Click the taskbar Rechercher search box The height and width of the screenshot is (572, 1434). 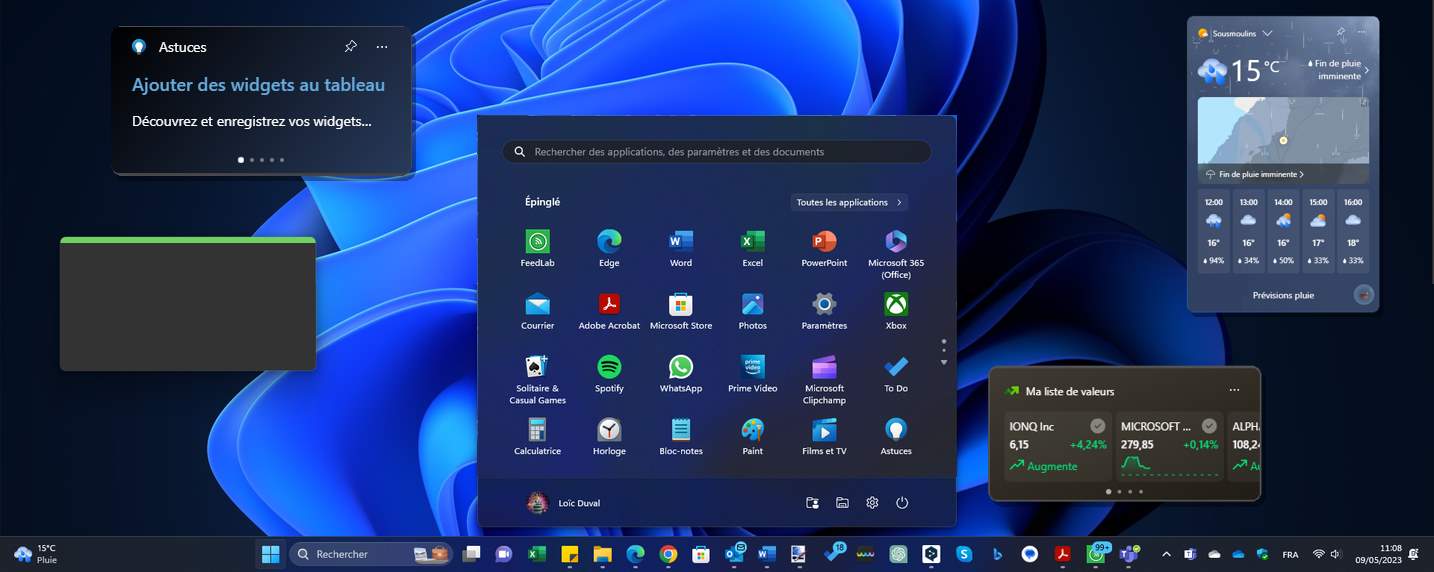(x=372, y=554)
